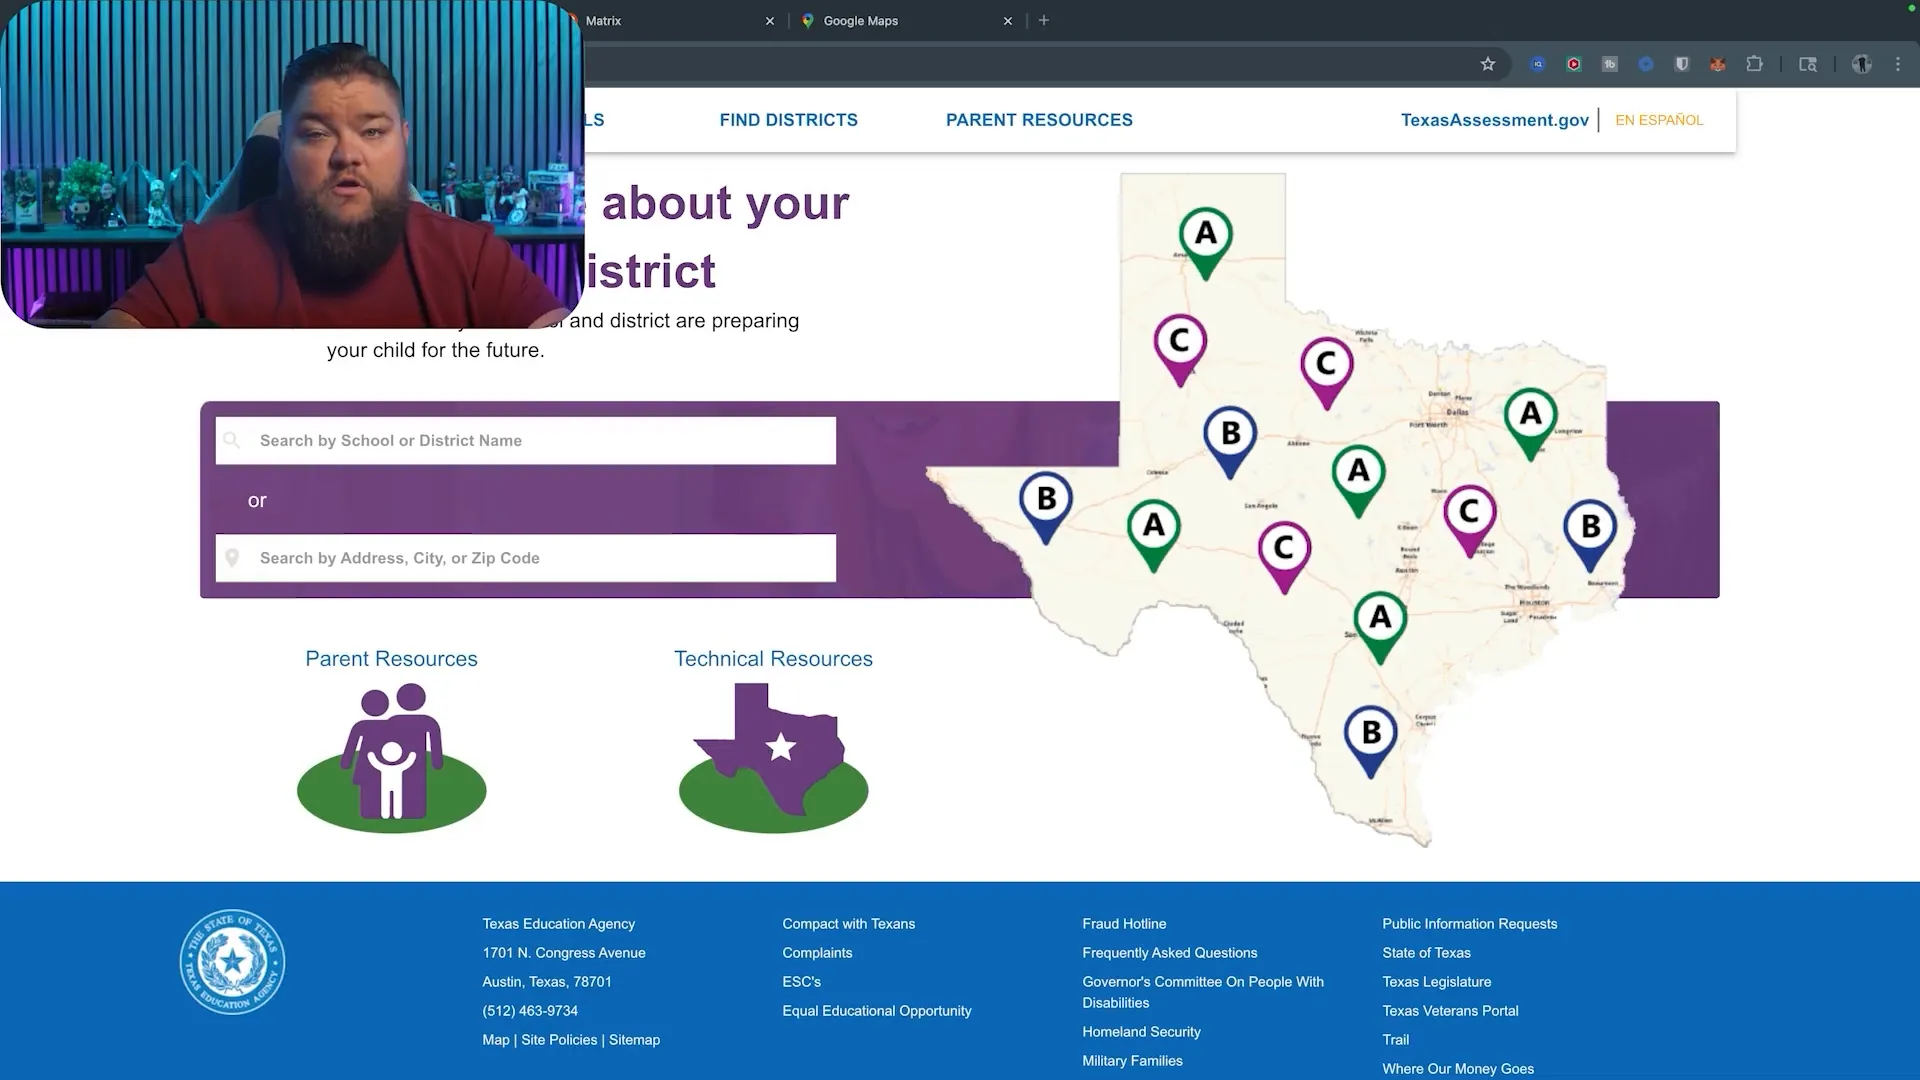Screen dimensions: 1920x1080
Task: Open the PARENT RESOURCES menu item
Action: pyautogui.click(x=1039, y=120)
